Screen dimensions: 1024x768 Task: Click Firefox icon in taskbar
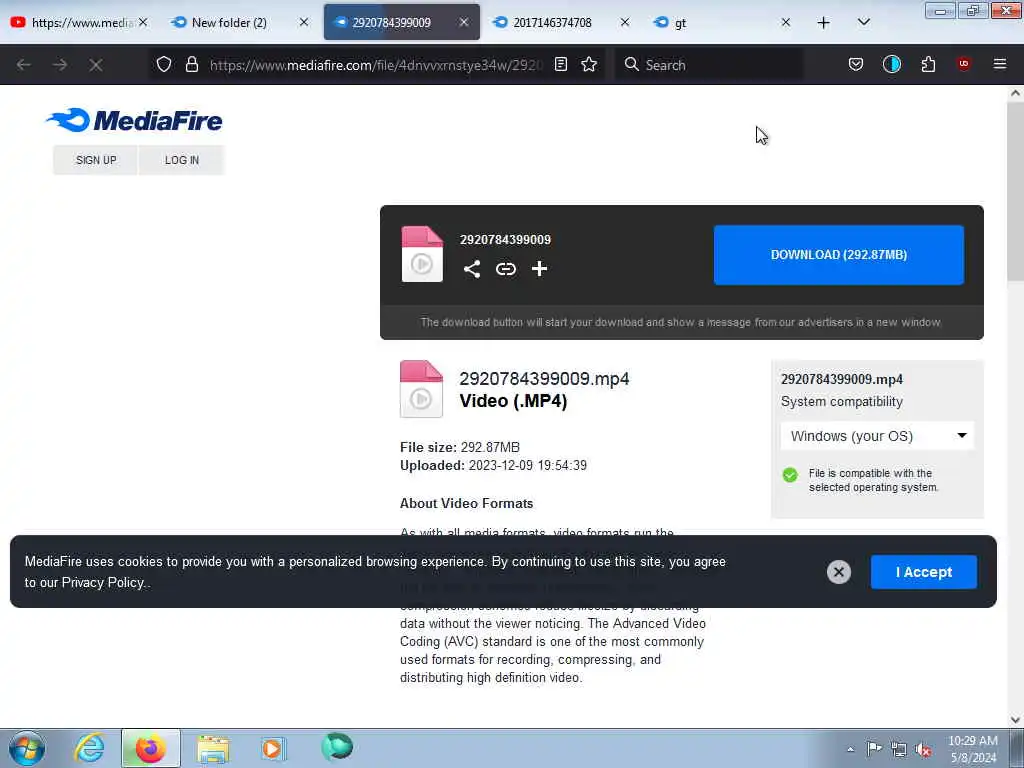(x=150, y=748)
